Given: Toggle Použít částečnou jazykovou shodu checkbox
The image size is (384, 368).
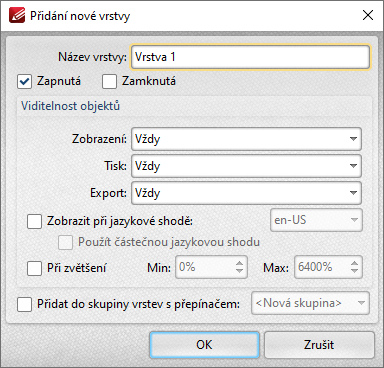Looking at the screenshot, I should click(65, 242).
